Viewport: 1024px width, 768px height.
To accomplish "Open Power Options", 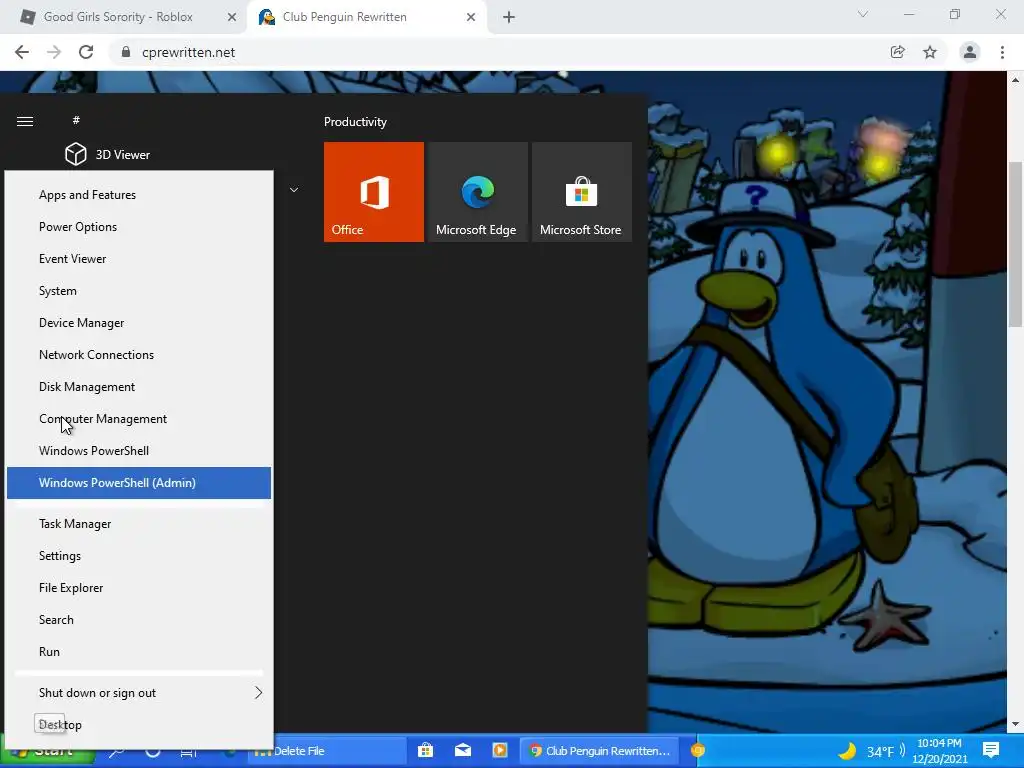I will pos(138,227).
